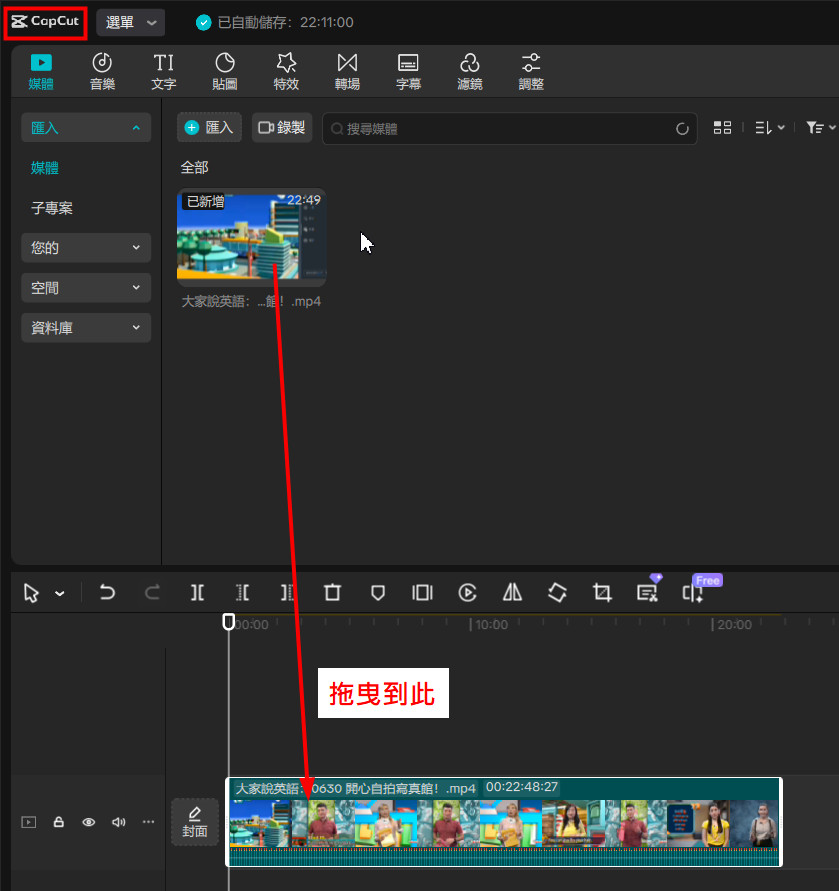Open the 選單 menu dropdown
The width and height of the screenshot is (839, 891).
point(130,22)
